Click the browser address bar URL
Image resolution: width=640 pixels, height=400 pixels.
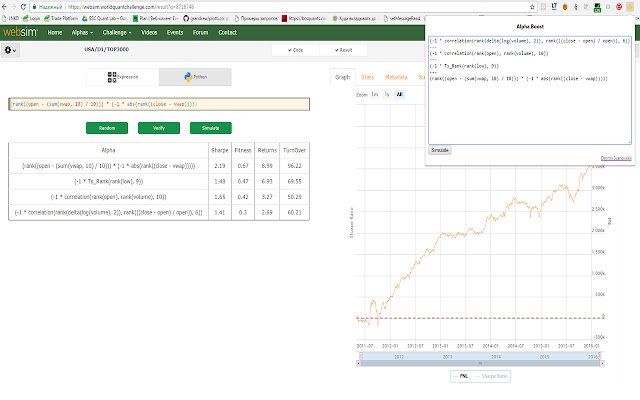coord(131,7)
